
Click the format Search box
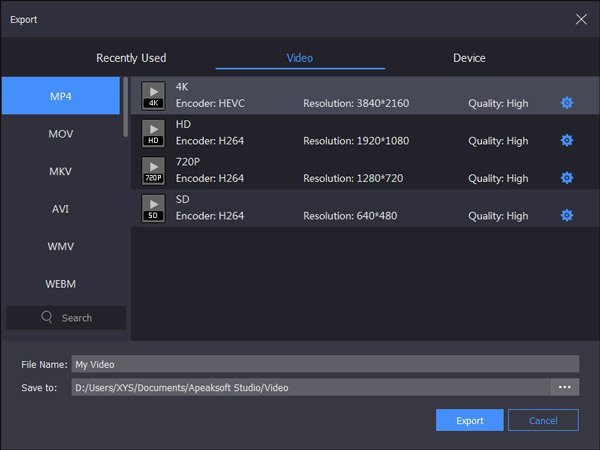tap(67, 318)
